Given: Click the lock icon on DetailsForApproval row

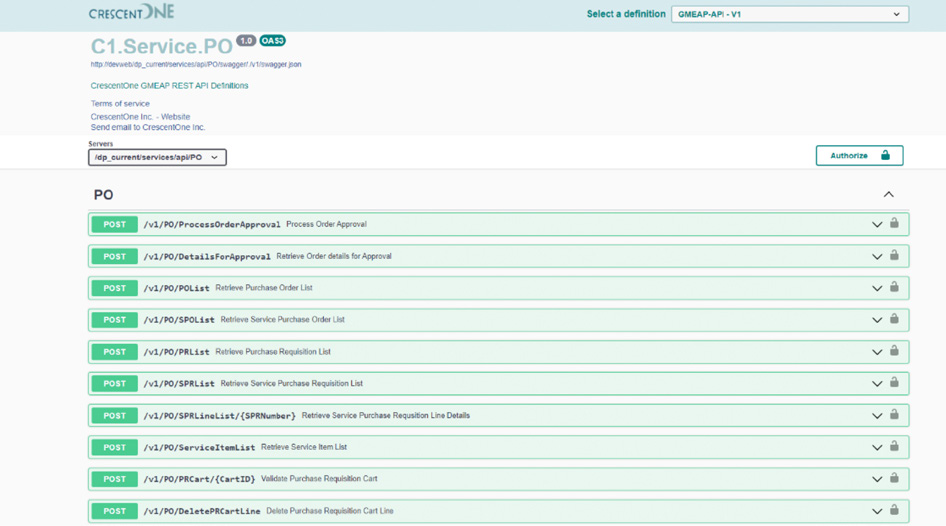Looking at the screenshot, I should (894, 255).
